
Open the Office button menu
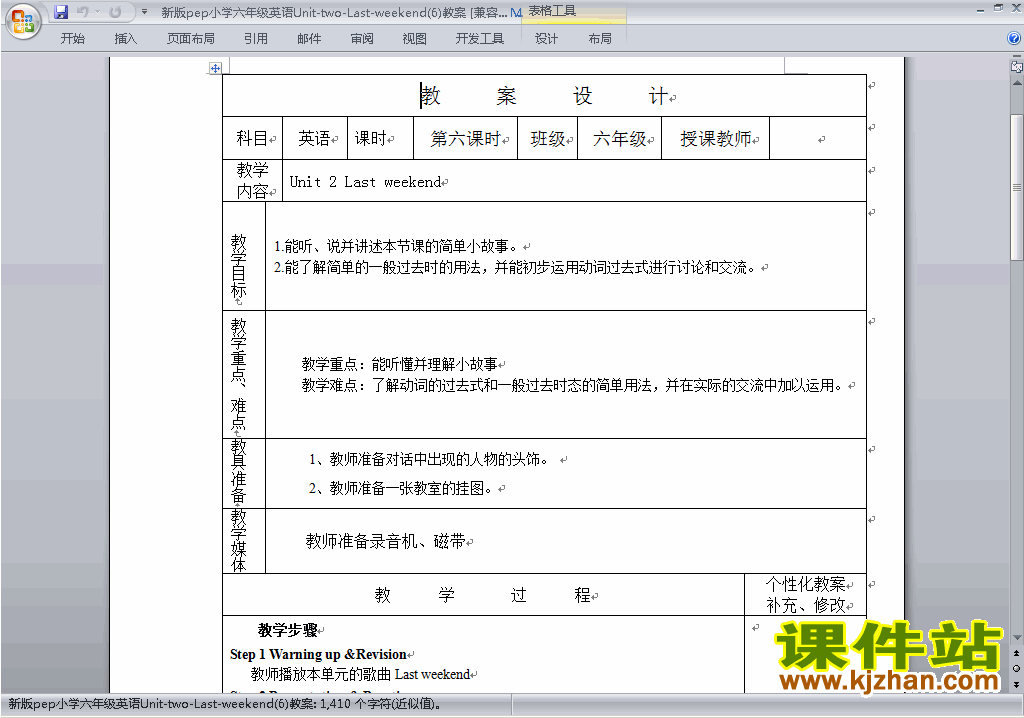23,21
